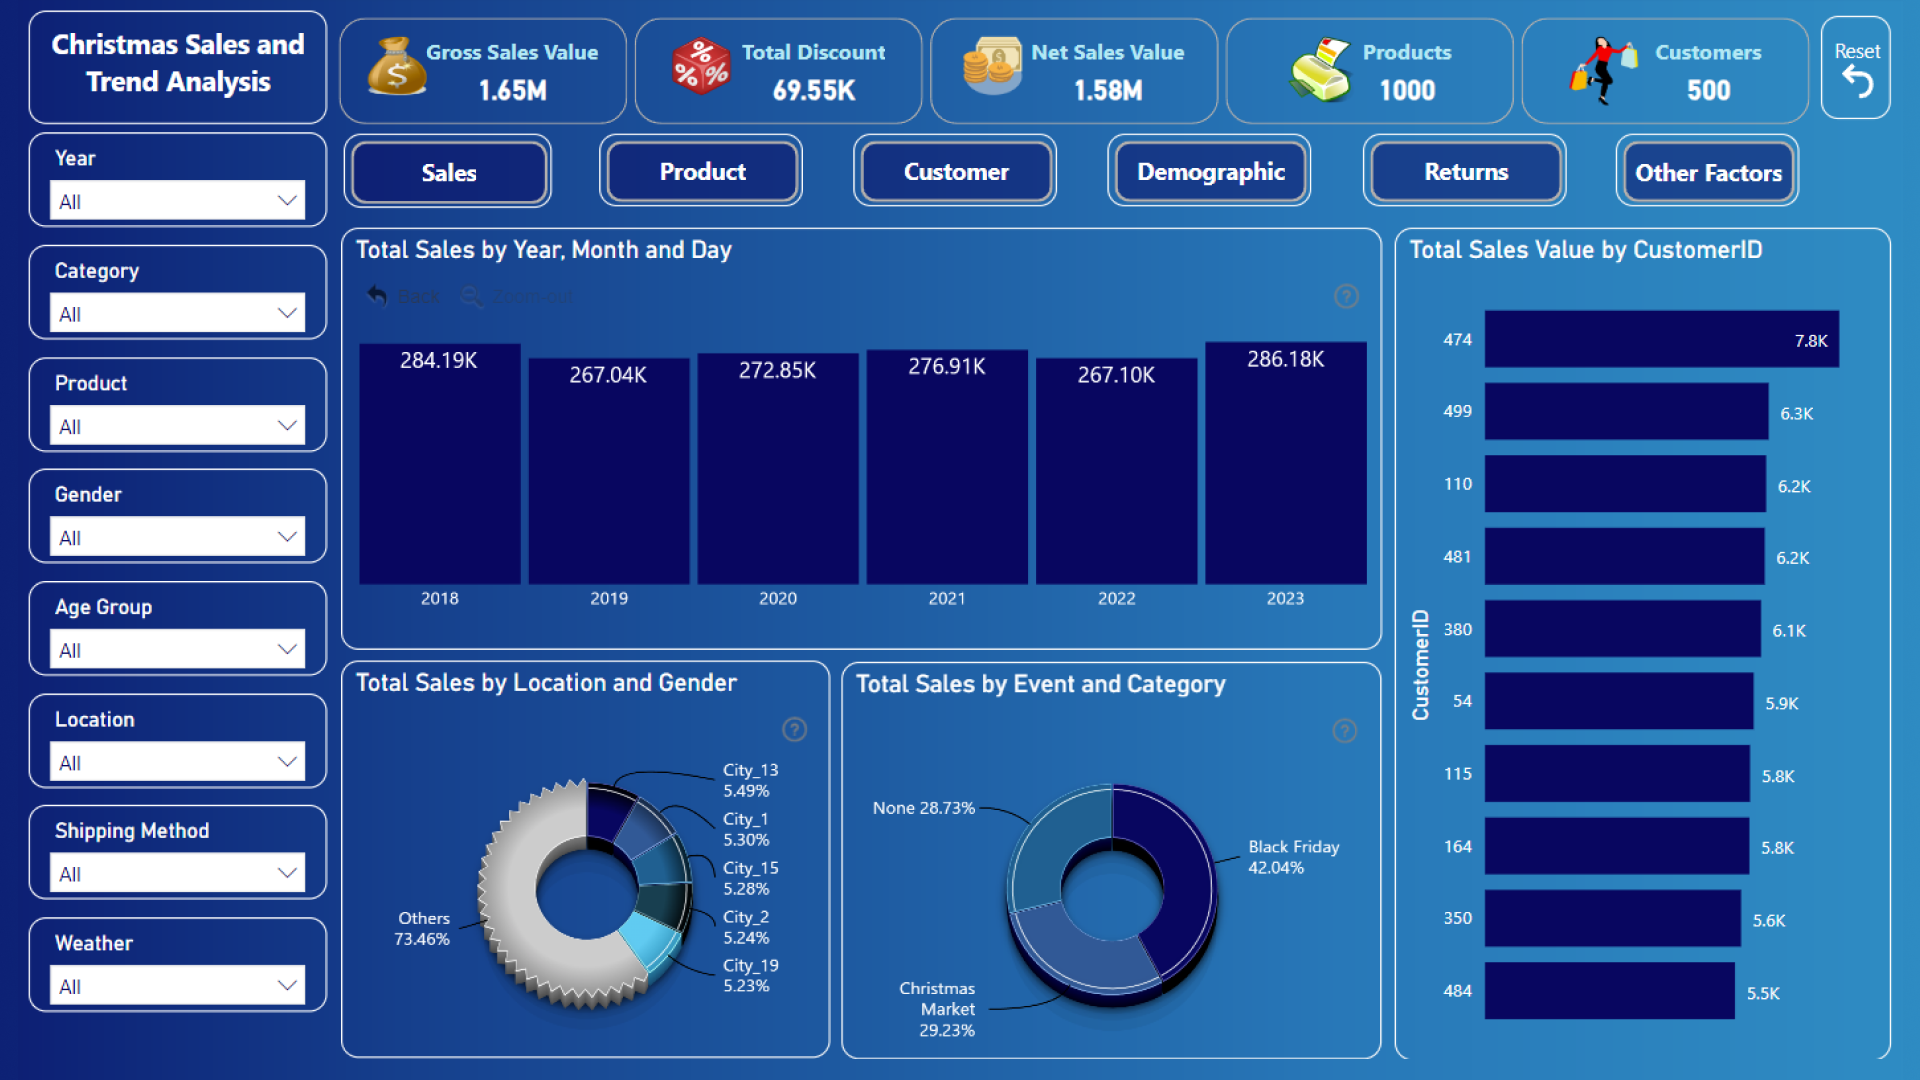The image size is (1920, 1080).
Task: Click help icon on Total Sales by Year chart
Action: [x=1346, y=296]
